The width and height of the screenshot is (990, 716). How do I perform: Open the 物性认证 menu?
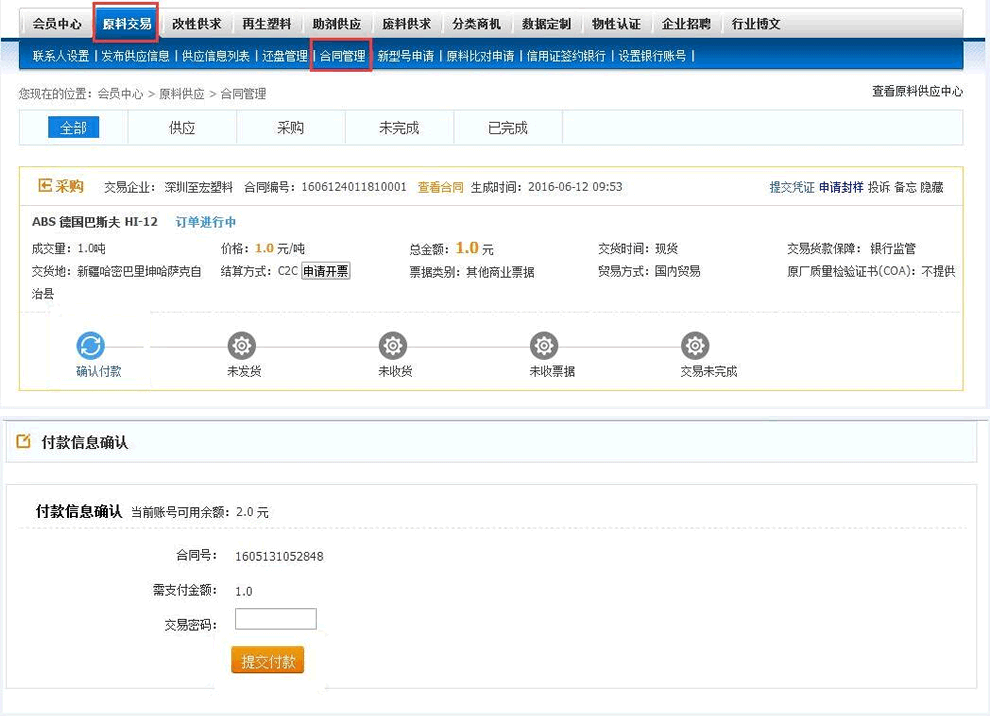click(616, 24)
